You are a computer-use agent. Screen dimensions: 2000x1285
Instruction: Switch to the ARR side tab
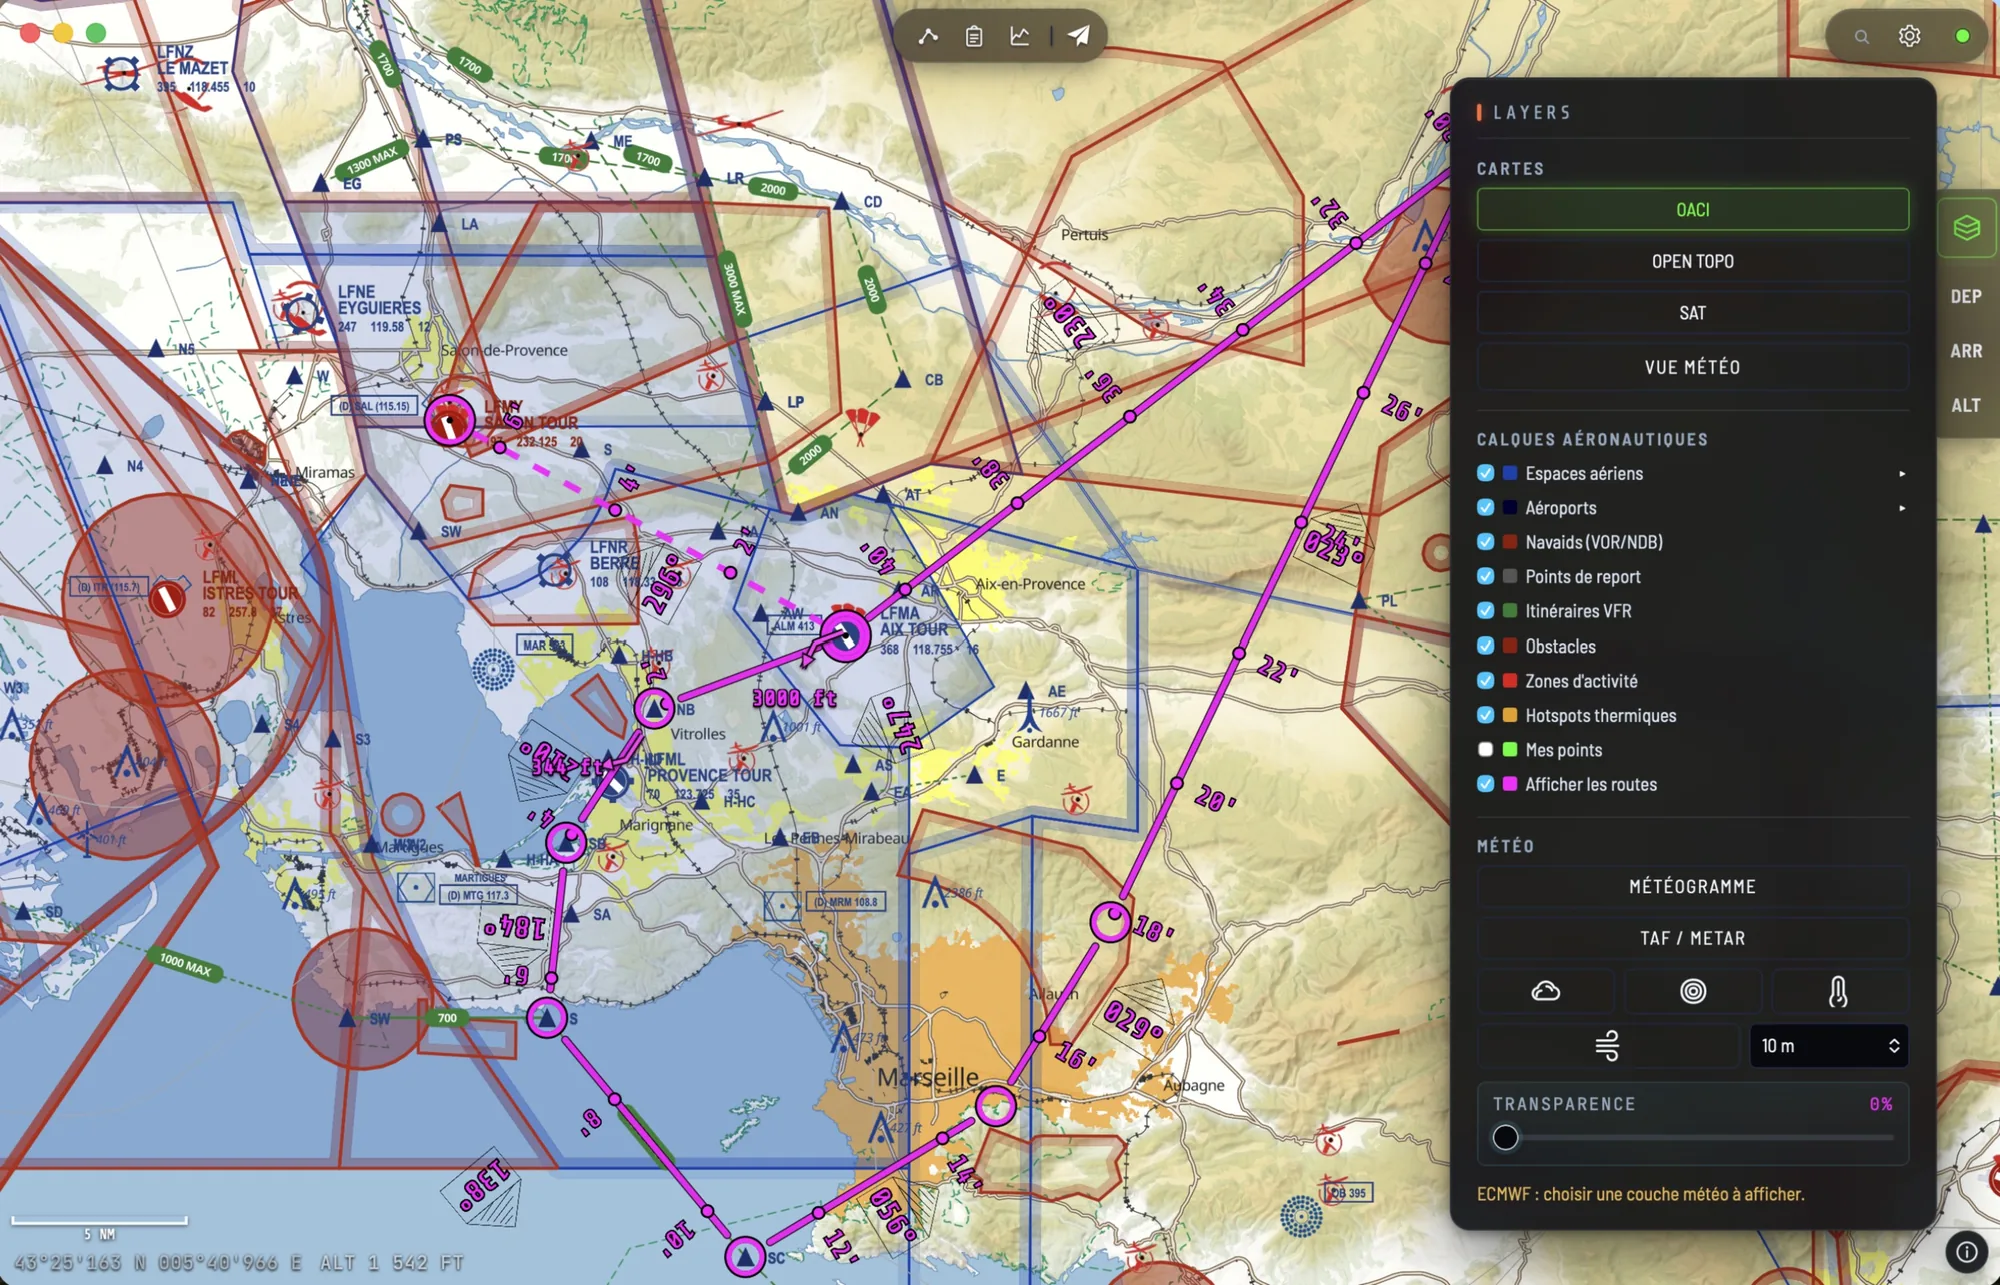1966,351
